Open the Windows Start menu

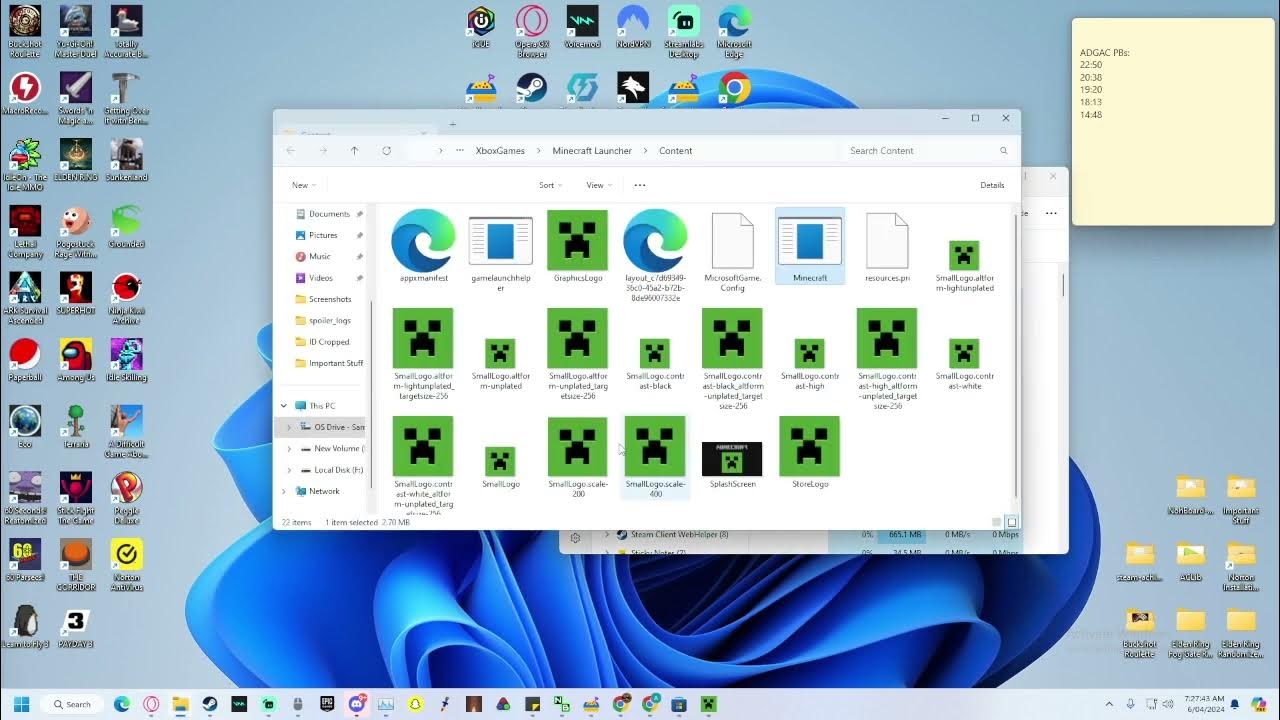pos(21,704)
